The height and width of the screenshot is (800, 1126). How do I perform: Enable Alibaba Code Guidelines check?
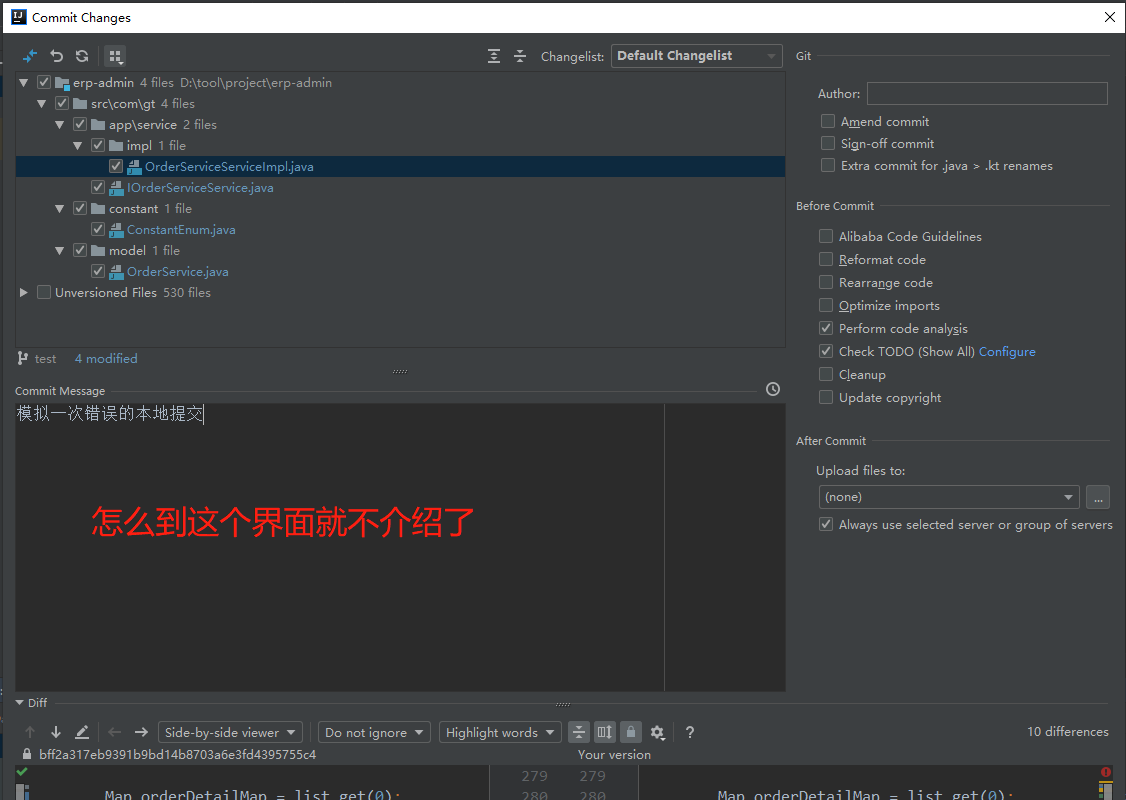point(826,236)
